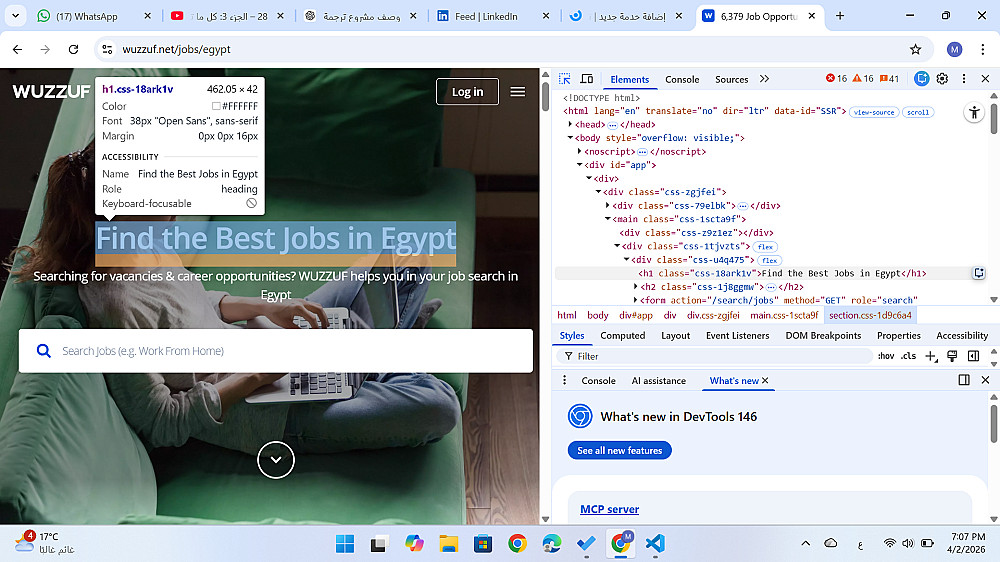Expand the noscript element node

(579, 151)
